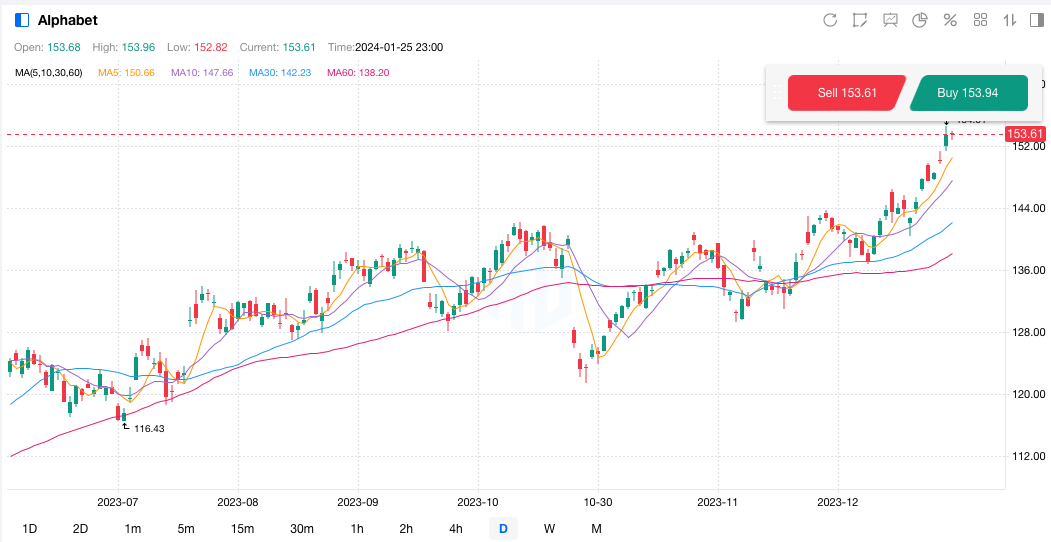Viewport: 1051px width, 542px height.
Task: Open the four-square grid layout icon
Action: [980, 20]
